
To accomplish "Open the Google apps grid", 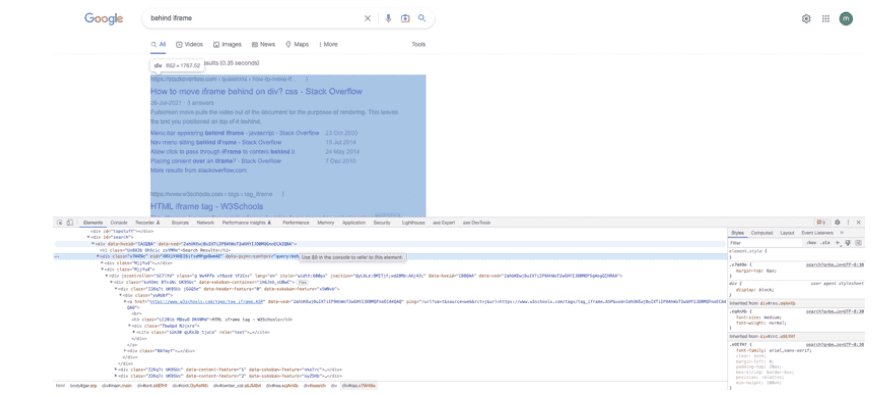I will (825, 19).
